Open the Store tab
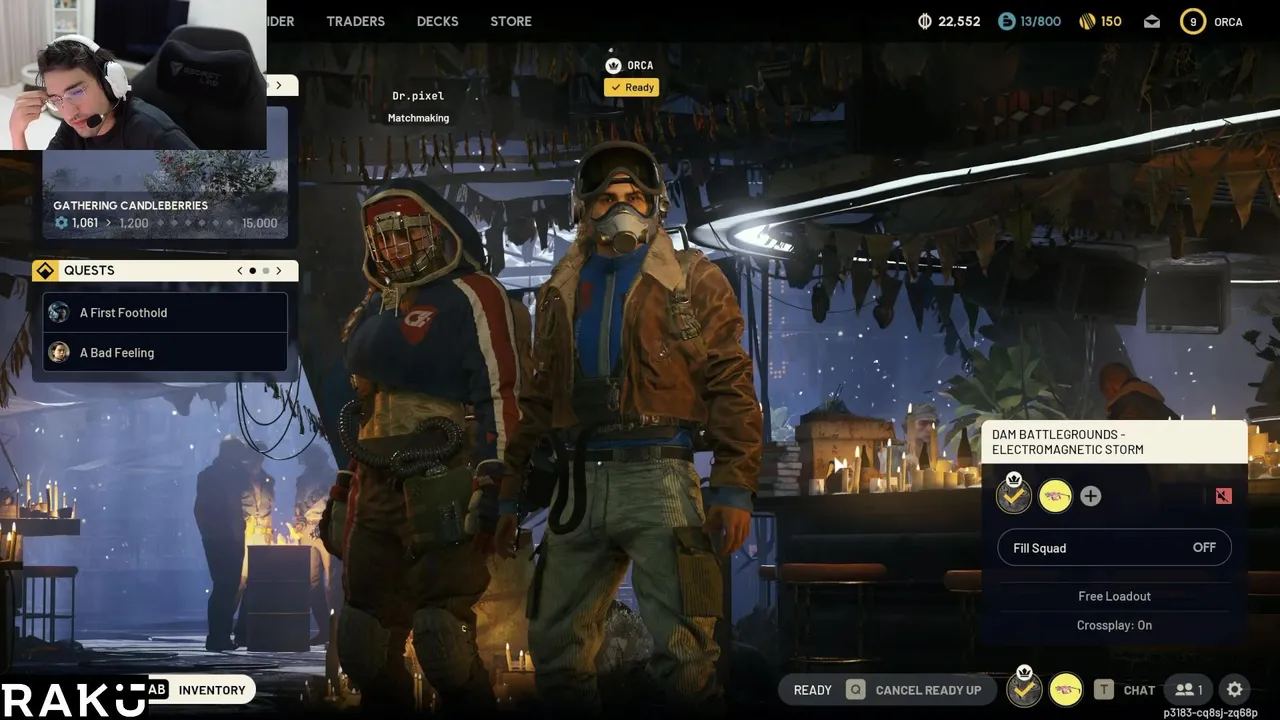1280x720 pixels. 511,21
